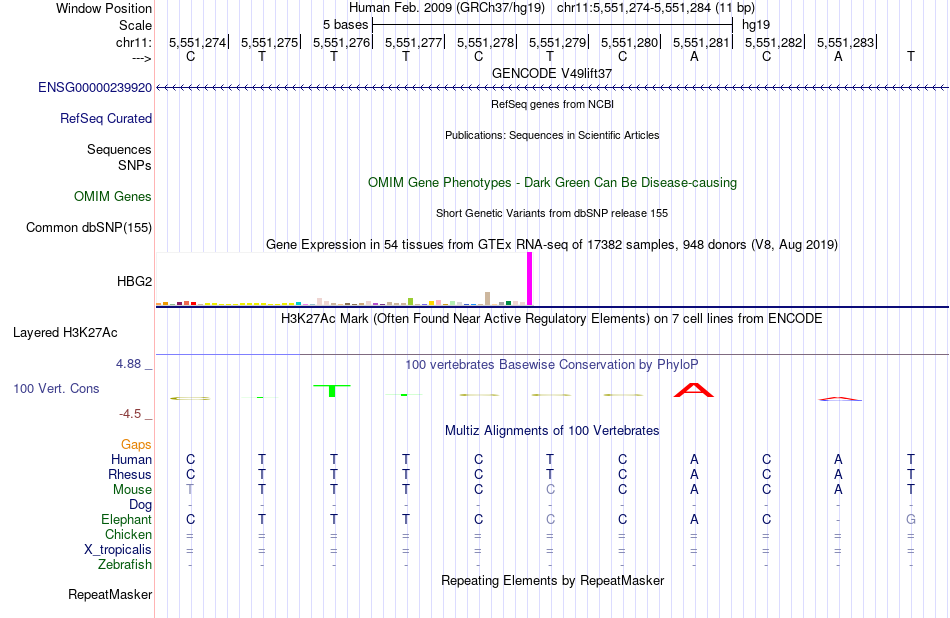Screen dimensions: 950x618
Task: Click the bright green bar in HBG2 expression chart
Action: click(x=411, y=301)
